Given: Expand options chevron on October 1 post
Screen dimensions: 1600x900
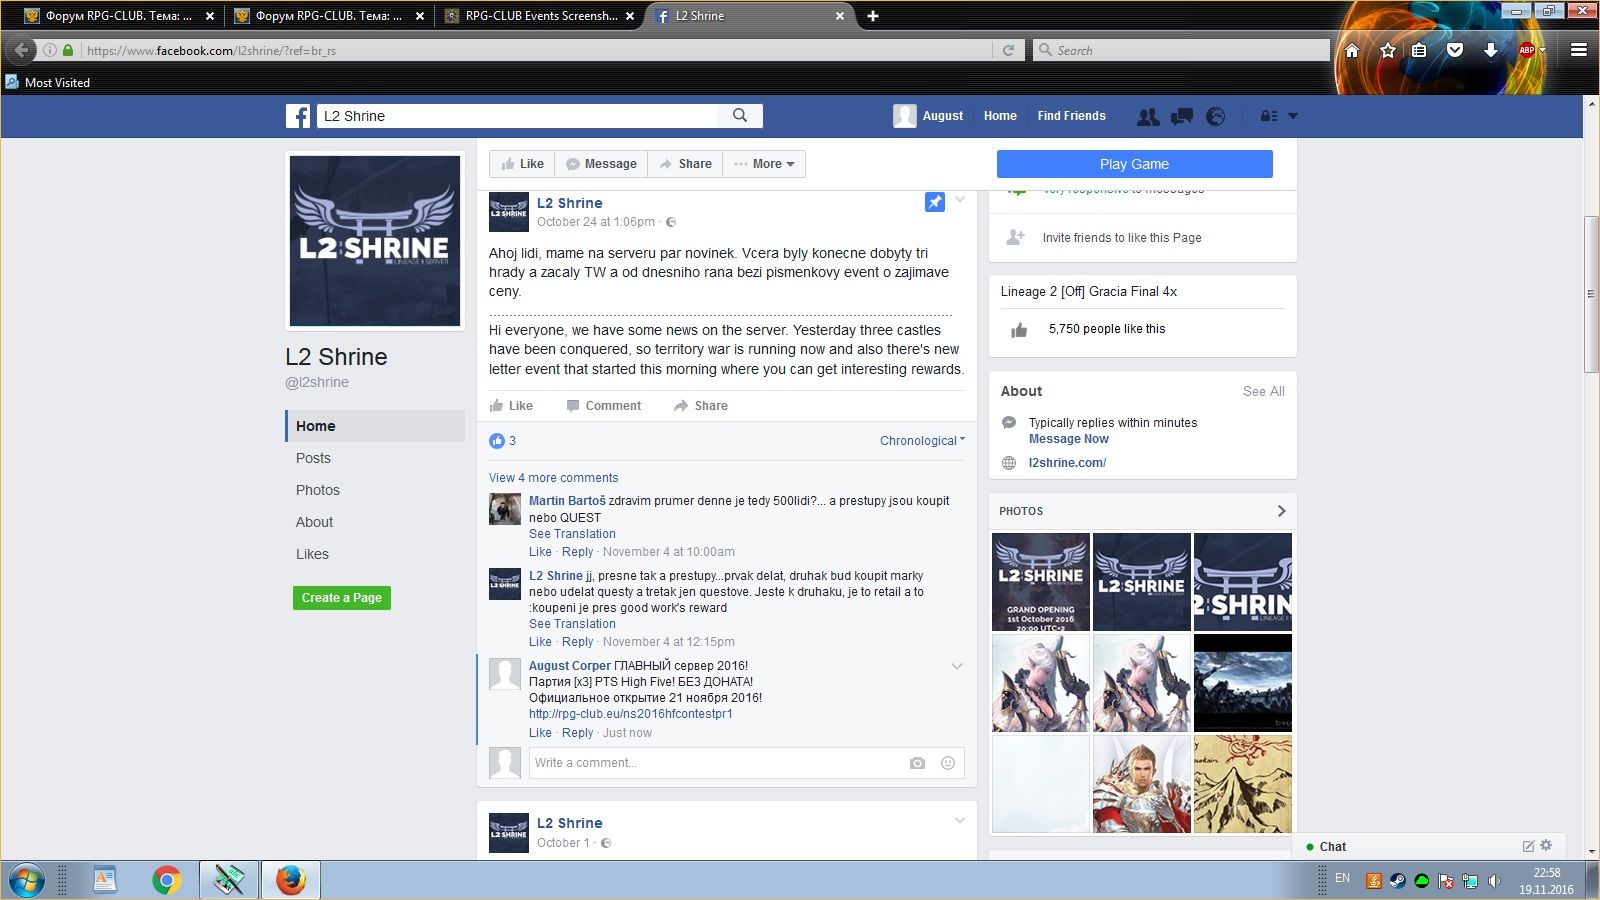Looking at the screenshot, I should (960, 820).
